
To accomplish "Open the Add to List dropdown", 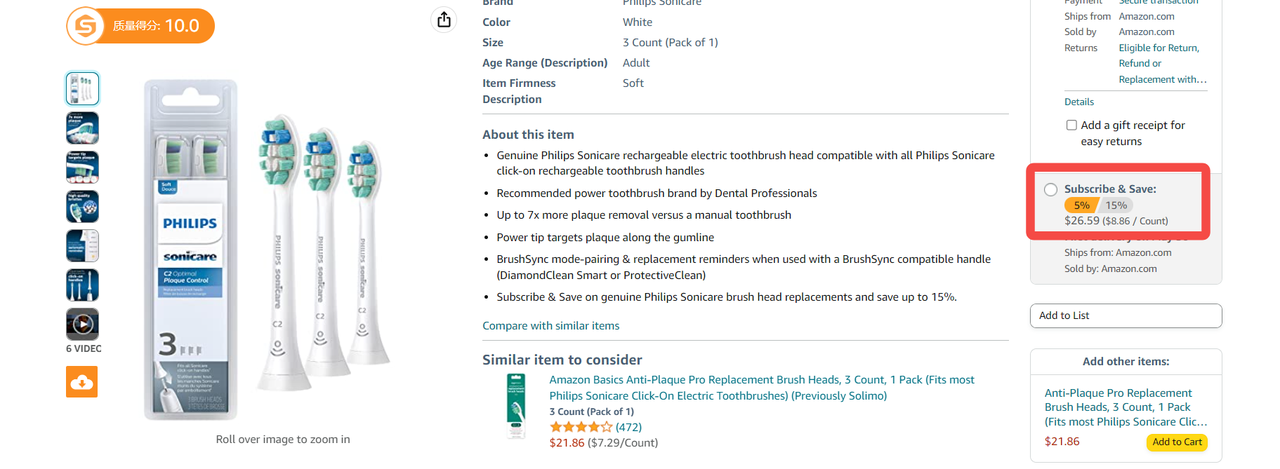I will click(1125, 316).
